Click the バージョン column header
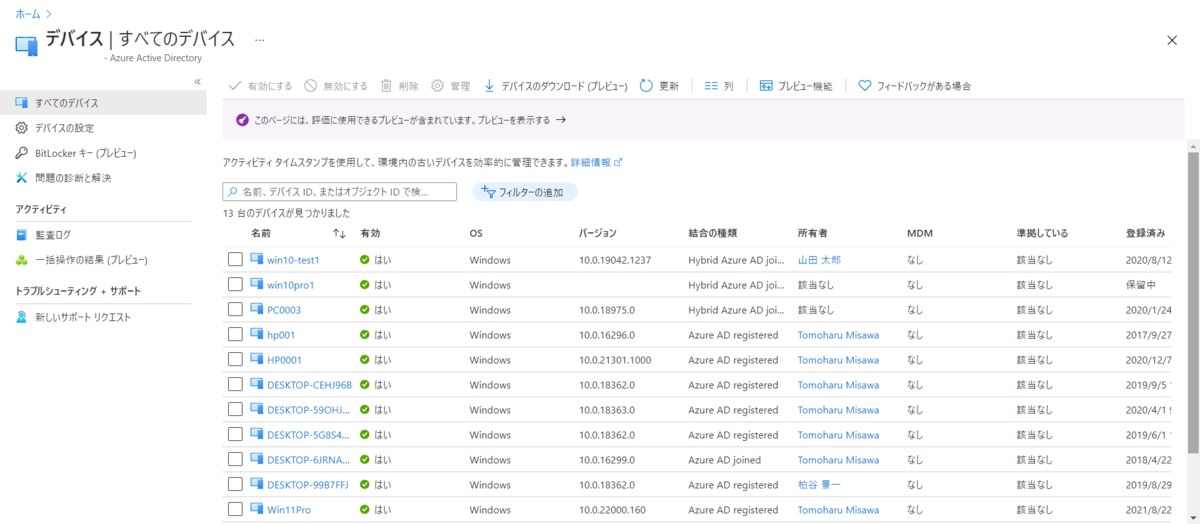This screenshot has height=524, width=1200. click(598, 233)
